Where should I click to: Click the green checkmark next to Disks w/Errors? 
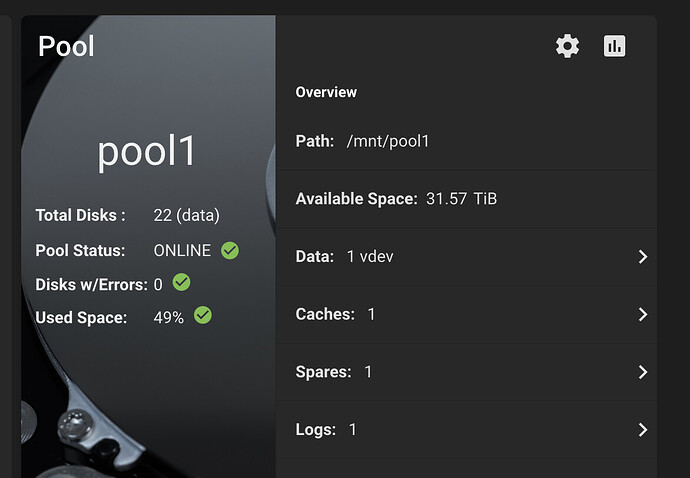coord(181,283)
